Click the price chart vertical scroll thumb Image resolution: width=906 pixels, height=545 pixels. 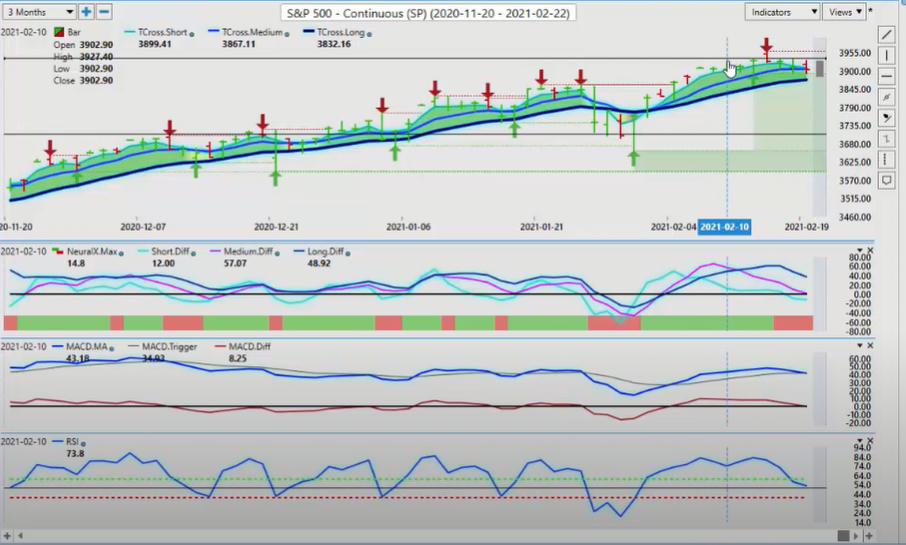819,69
